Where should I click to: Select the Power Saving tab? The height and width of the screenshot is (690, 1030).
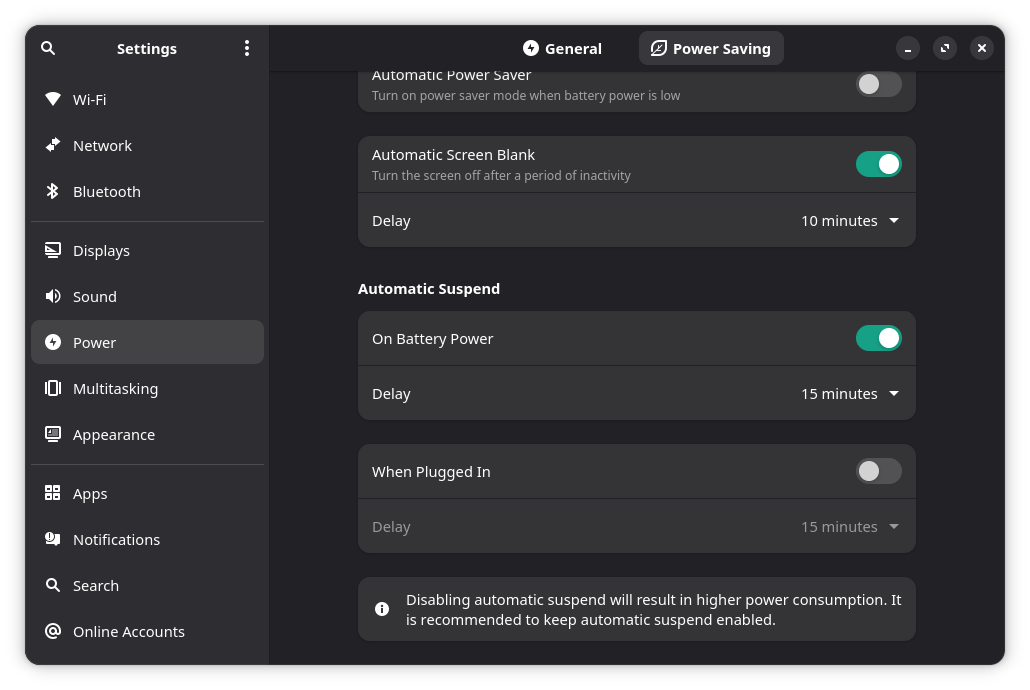(x=711, y=48)
